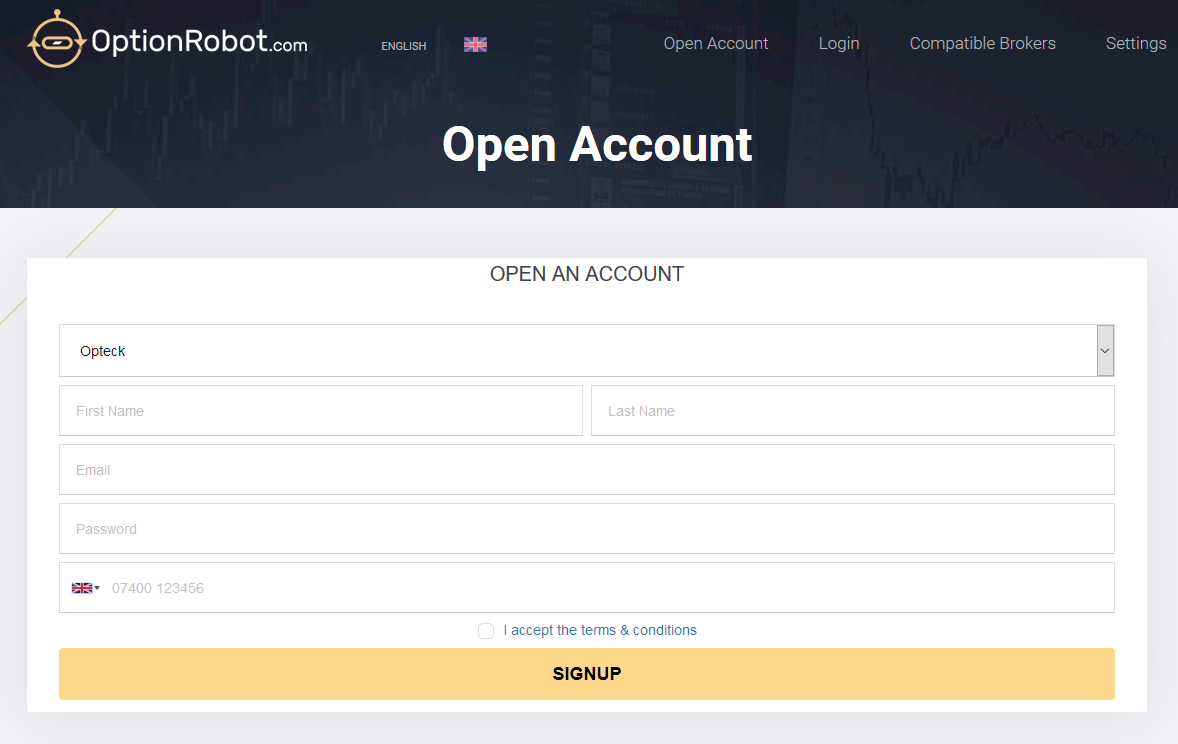Click the OptionRobot.com robot logo
This screenshot has width=1178, height=744.
pos(57,40)
